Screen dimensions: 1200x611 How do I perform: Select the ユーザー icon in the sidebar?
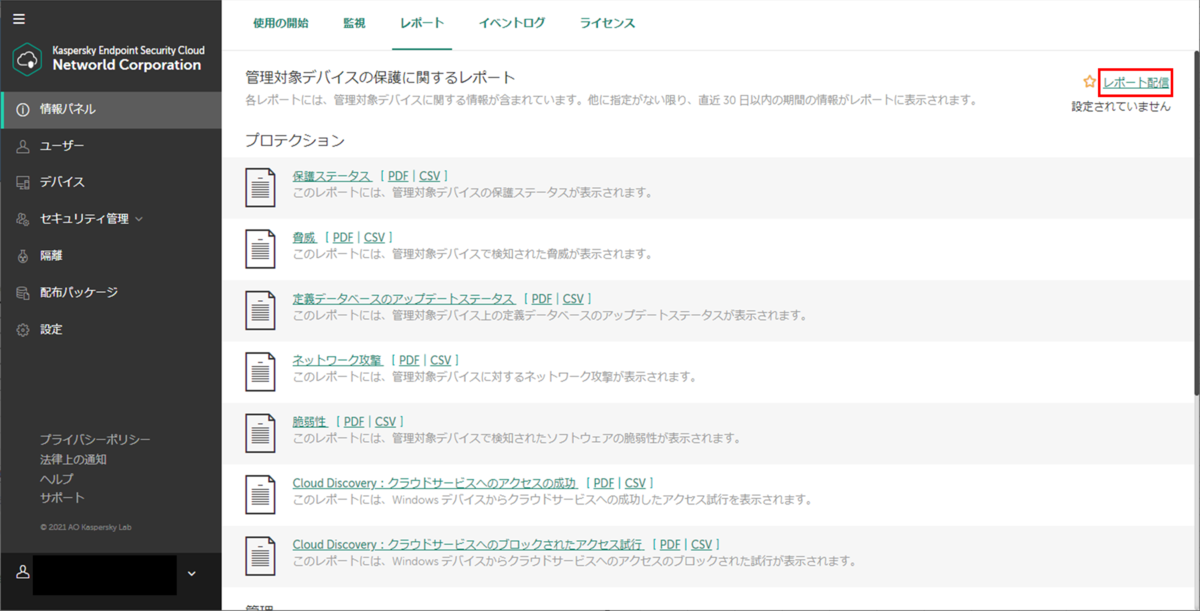22,146
